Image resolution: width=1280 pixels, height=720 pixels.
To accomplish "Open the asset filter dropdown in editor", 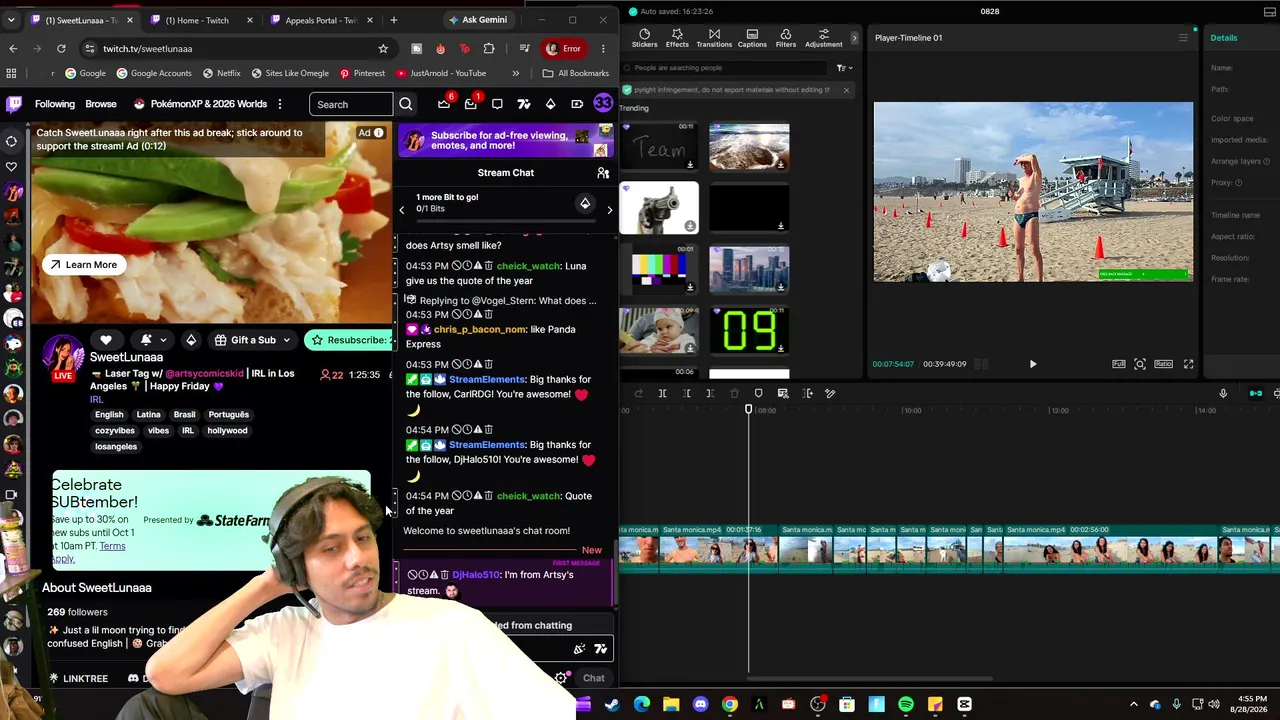I will 843,68.
